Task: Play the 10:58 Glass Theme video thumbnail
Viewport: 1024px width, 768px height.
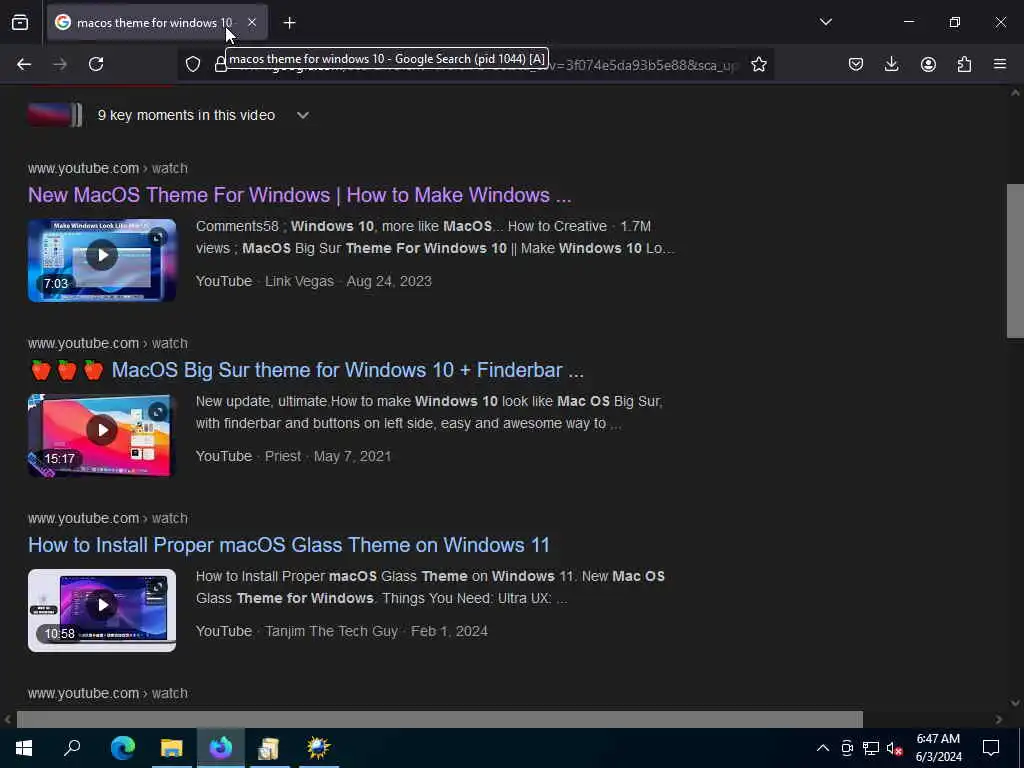Action: [x=102, y=610]
